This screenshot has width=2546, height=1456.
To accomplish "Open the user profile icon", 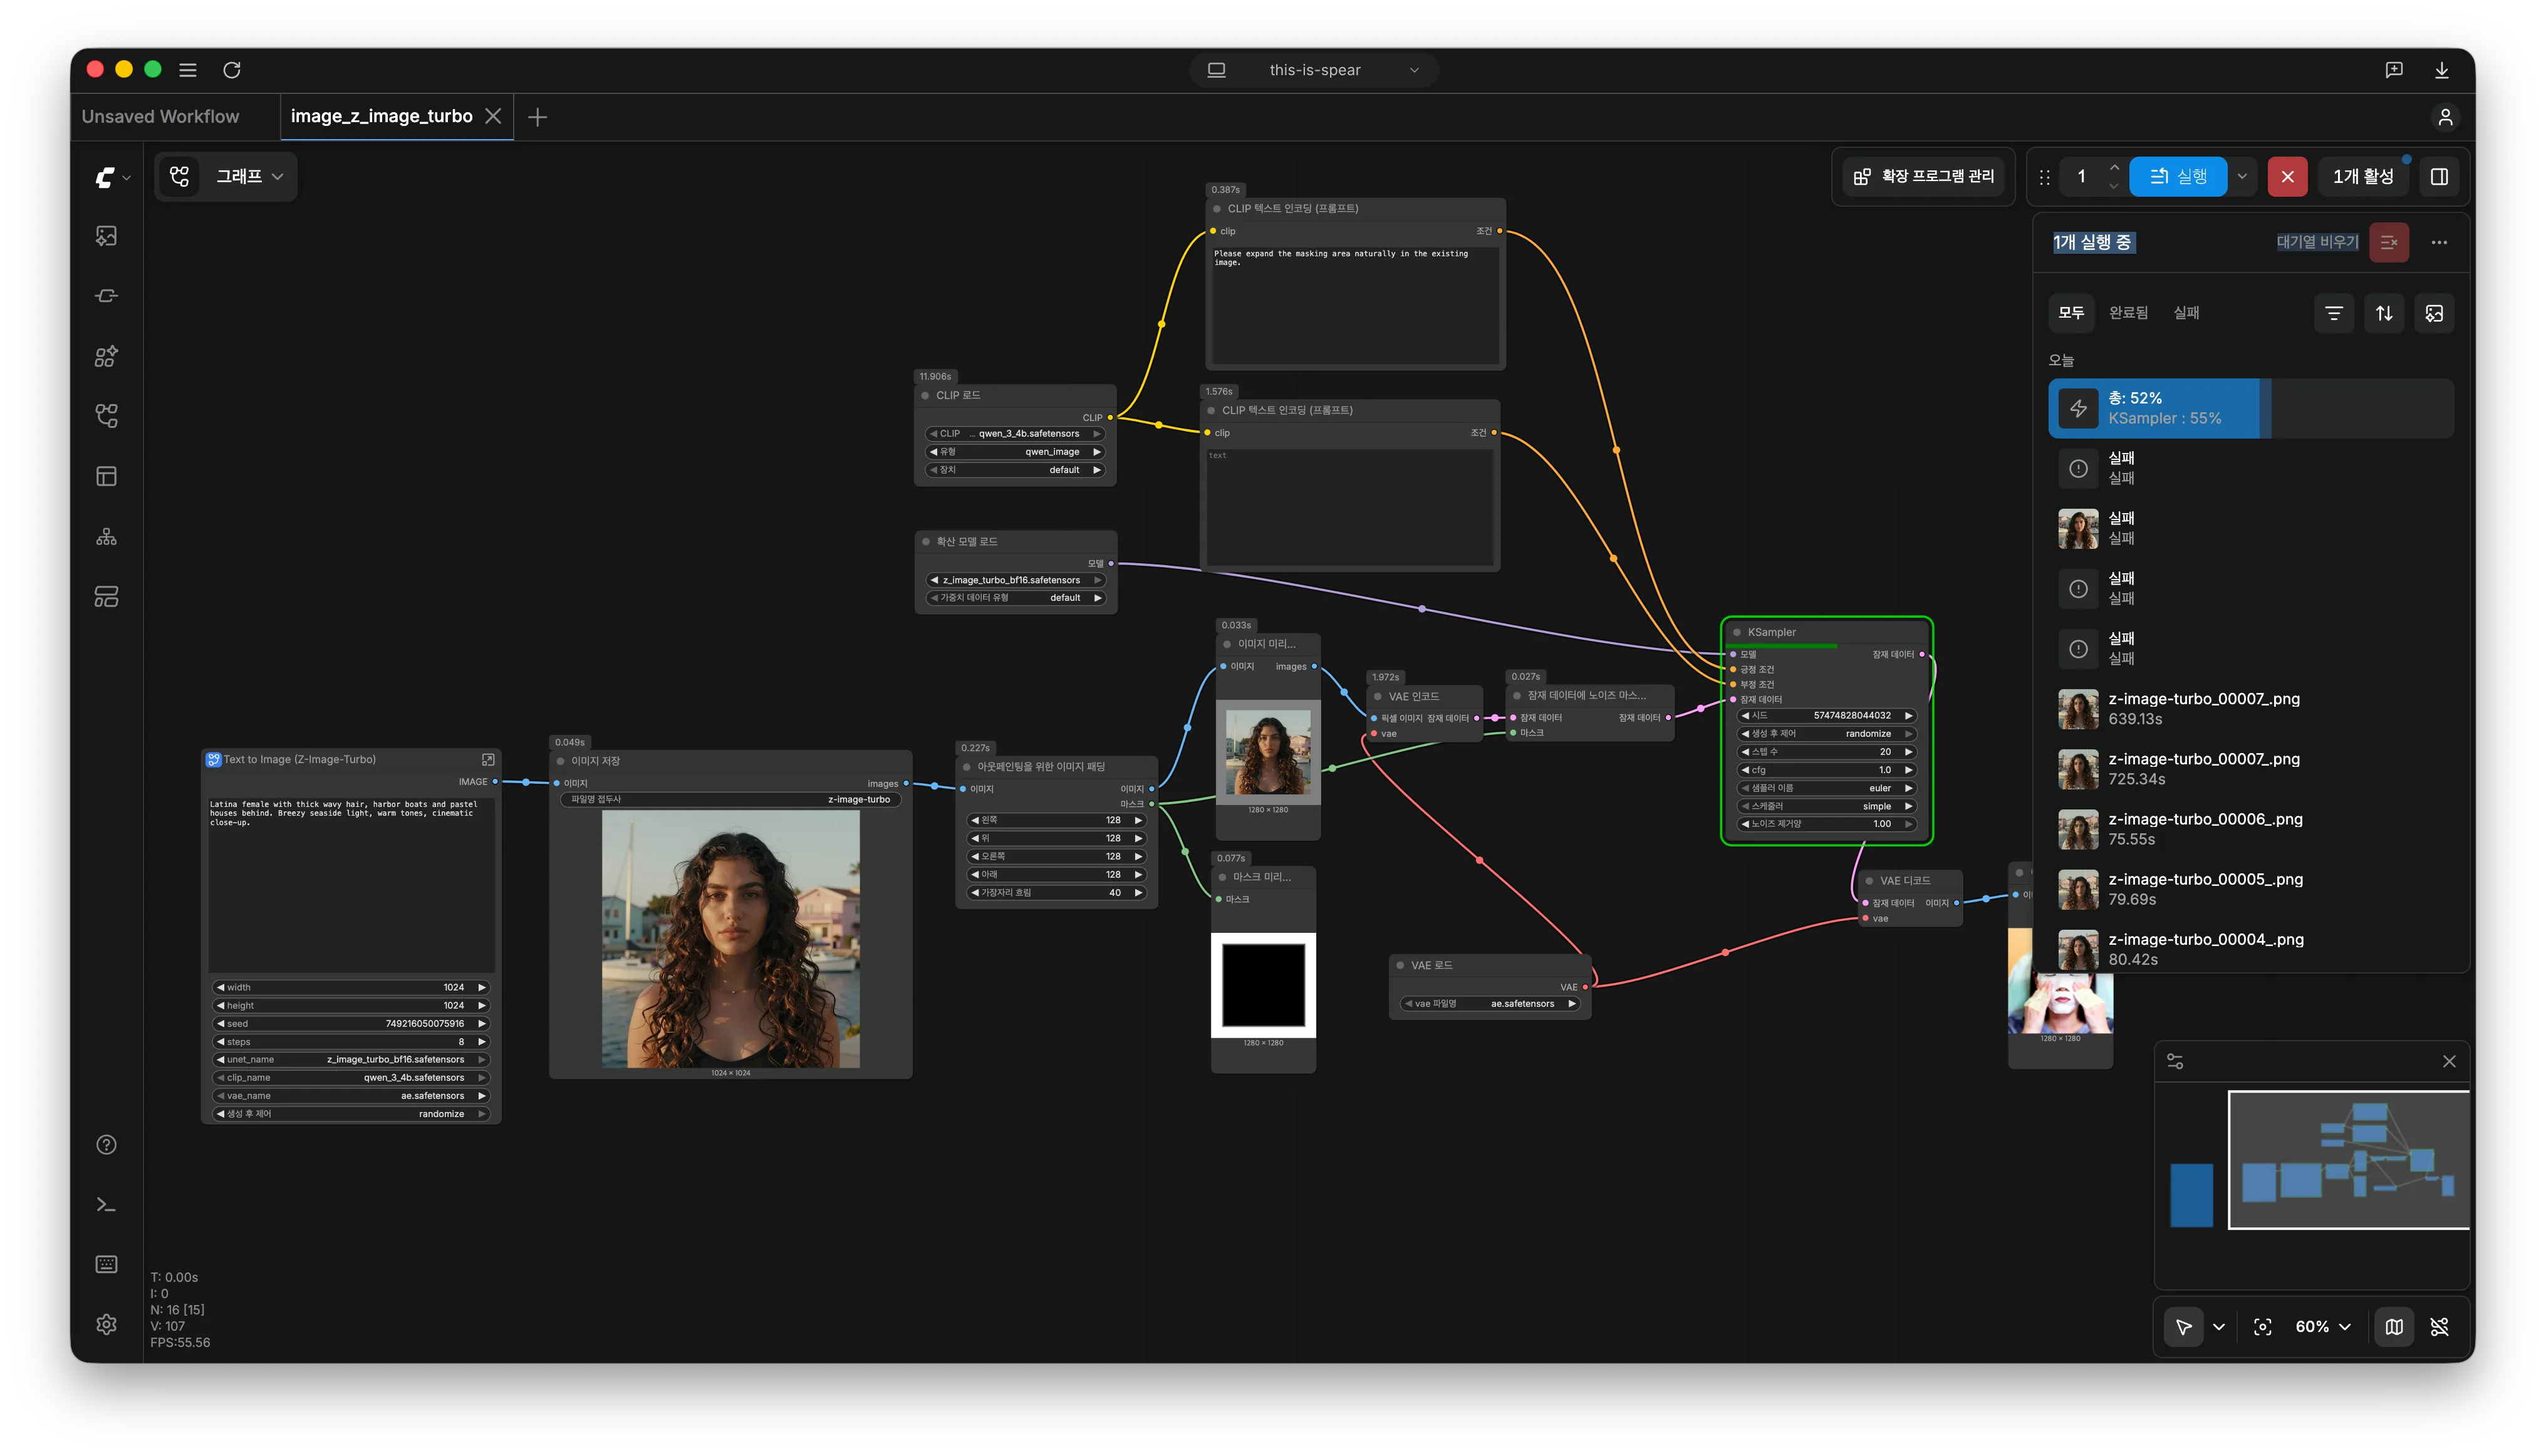I will coord(2445,117).
